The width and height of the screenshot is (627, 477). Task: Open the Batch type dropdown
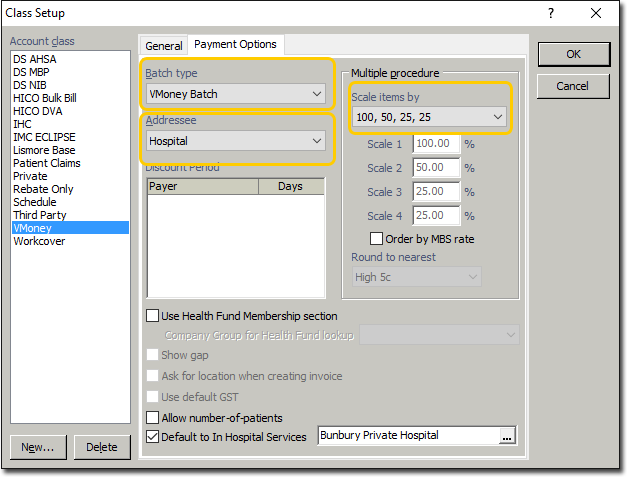pyautogui.click(x=236, y=94)
